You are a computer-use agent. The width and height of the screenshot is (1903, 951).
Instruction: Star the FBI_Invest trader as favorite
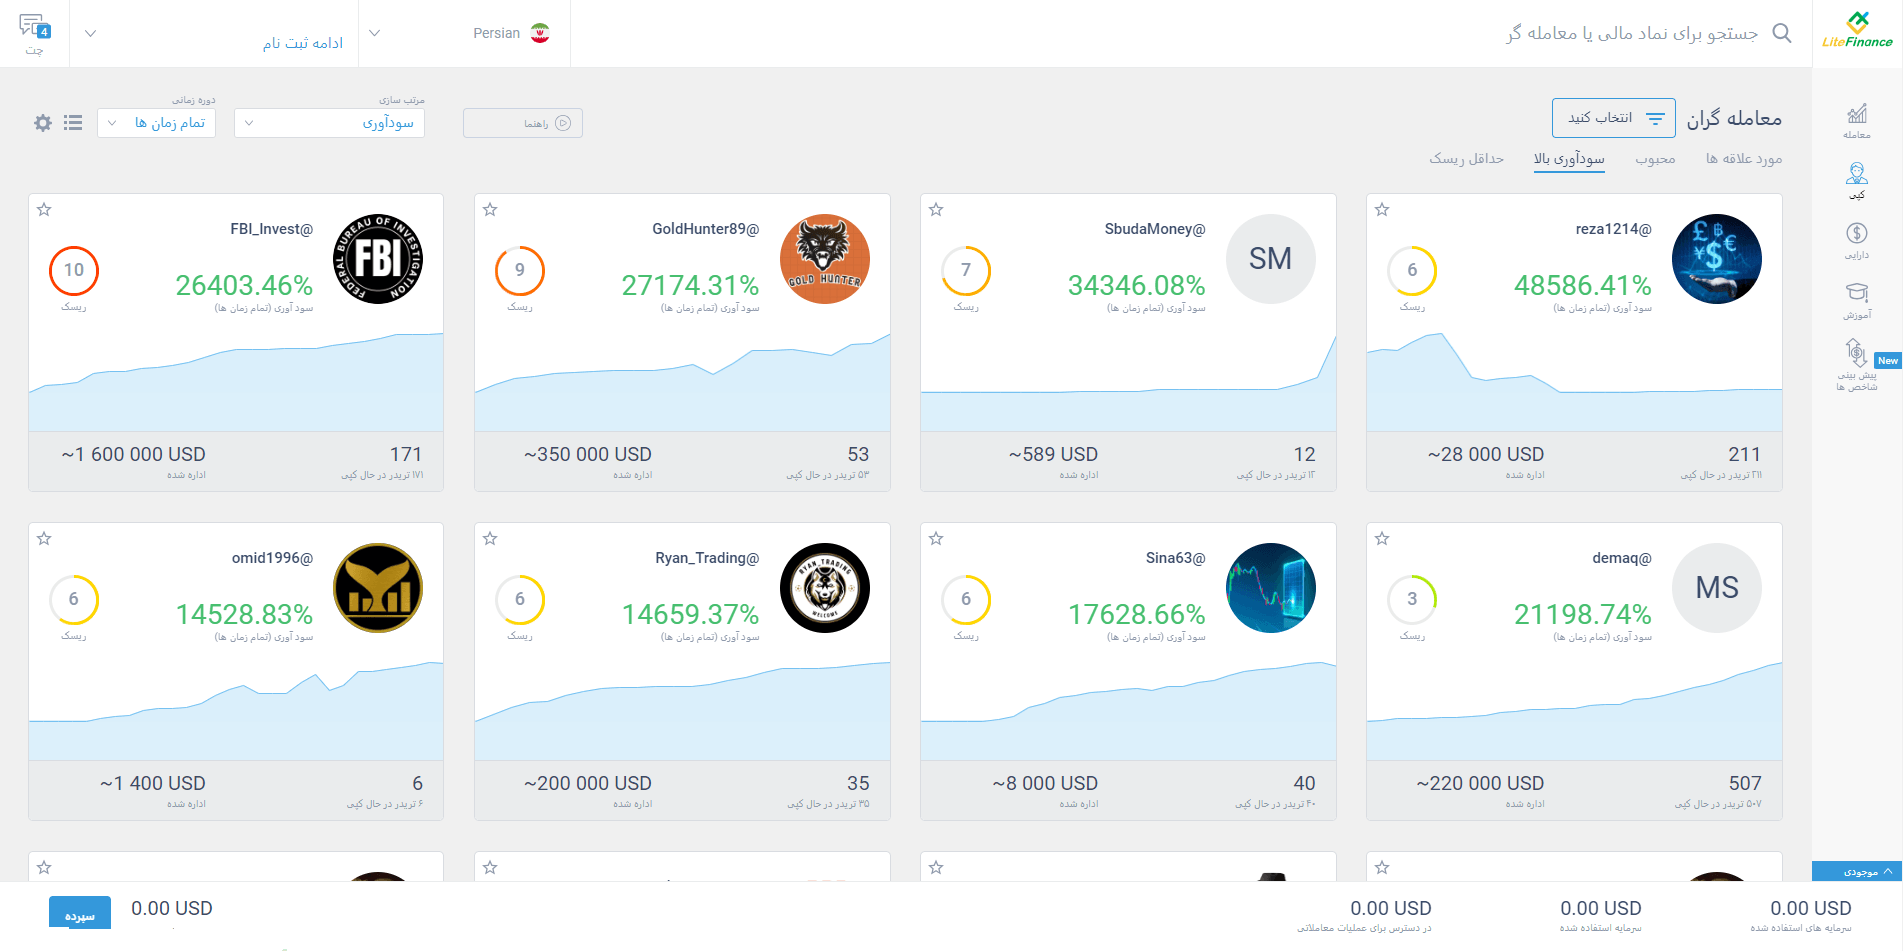click(44, 210)
